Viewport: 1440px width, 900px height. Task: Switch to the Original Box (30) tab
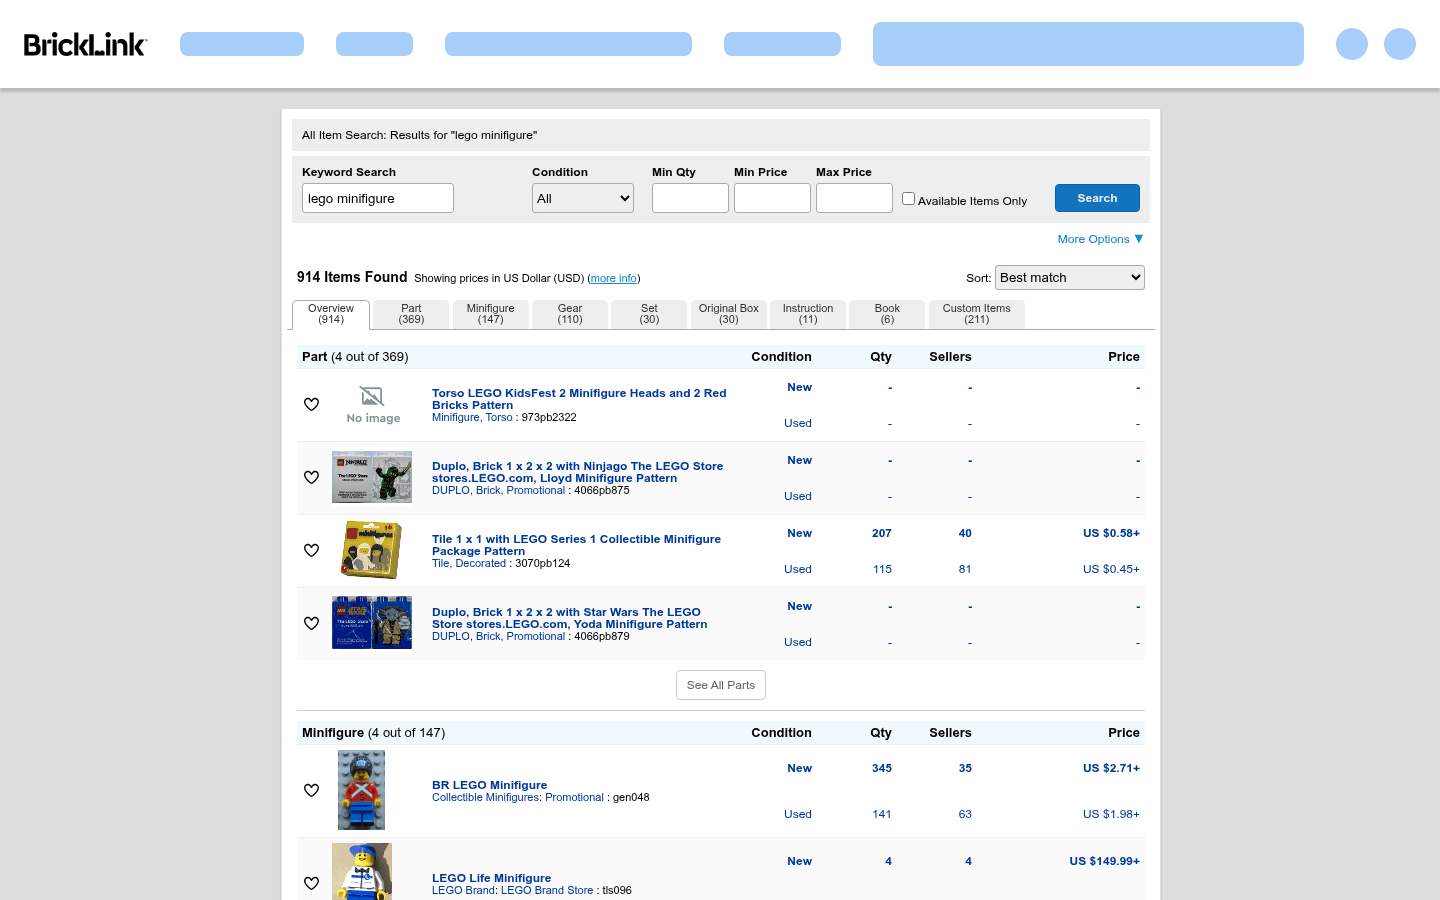click(x=729, y=314)
